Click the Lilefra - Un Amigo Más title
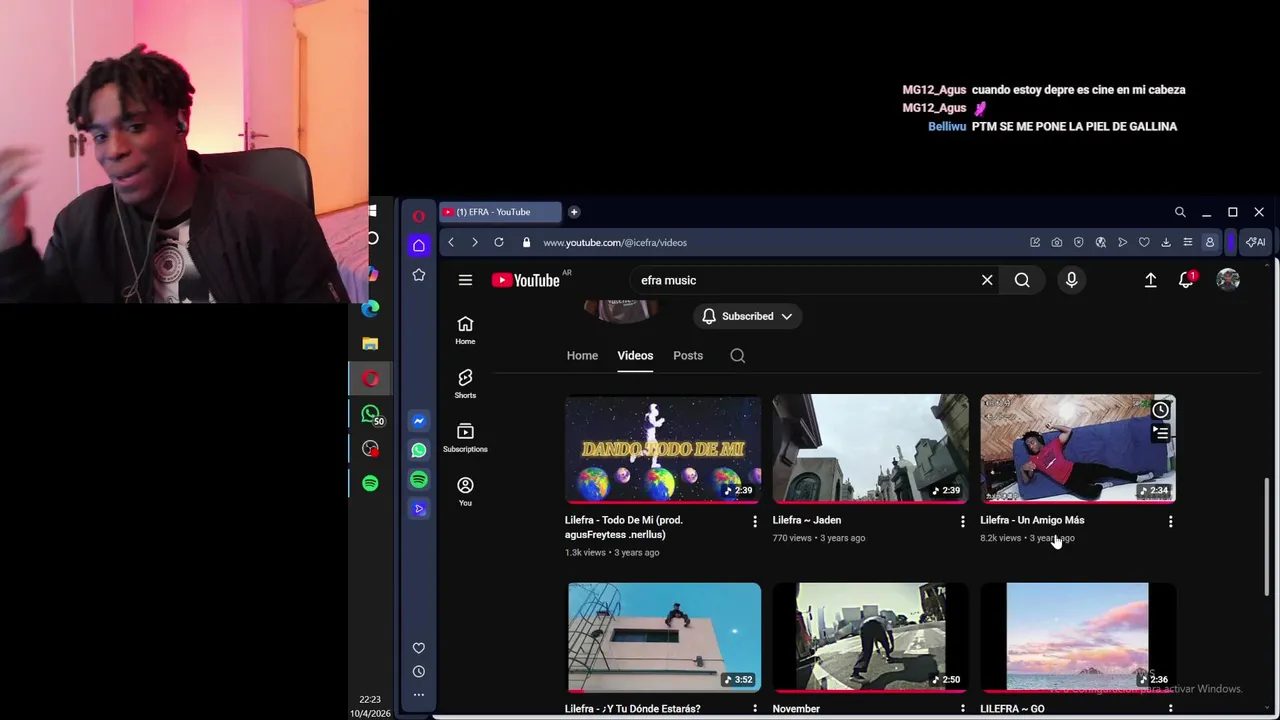 click(1032, 520)
